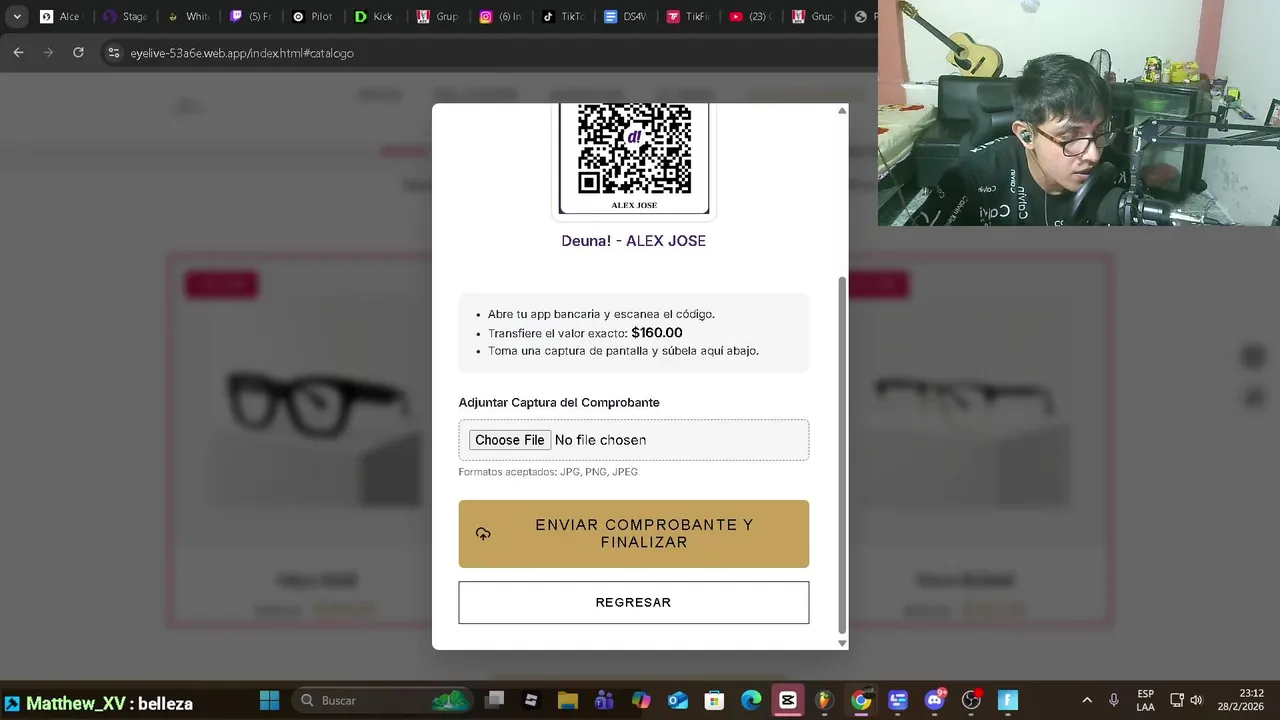1280x720 pixels.
Task: Open Copilot from the taskbar
Action: click(x=641, y=700)
